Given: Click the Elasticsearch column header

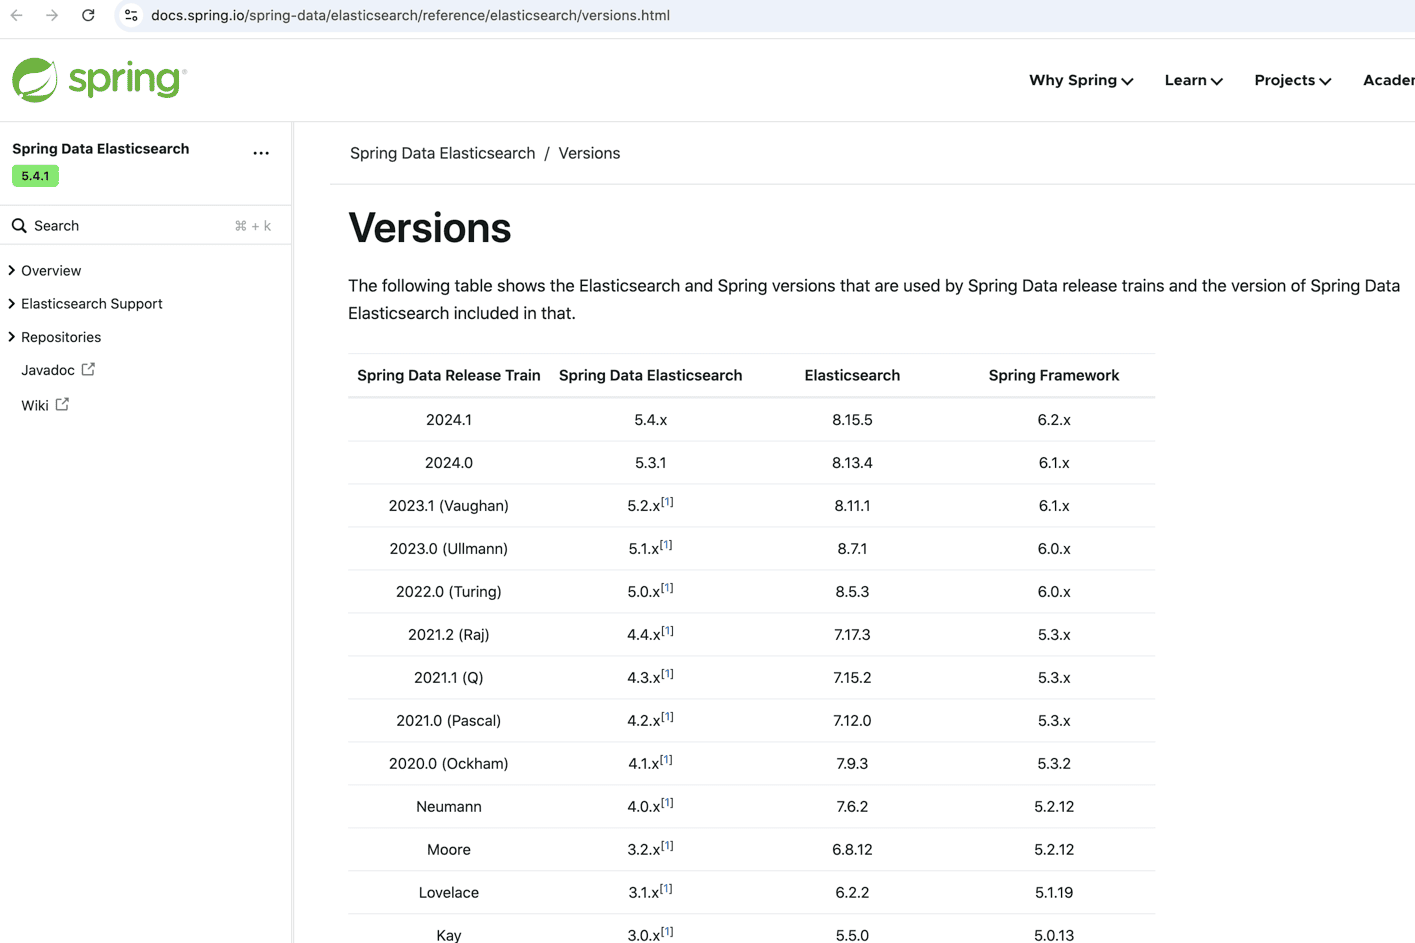Looking at the screenshot, I should 852,376.
